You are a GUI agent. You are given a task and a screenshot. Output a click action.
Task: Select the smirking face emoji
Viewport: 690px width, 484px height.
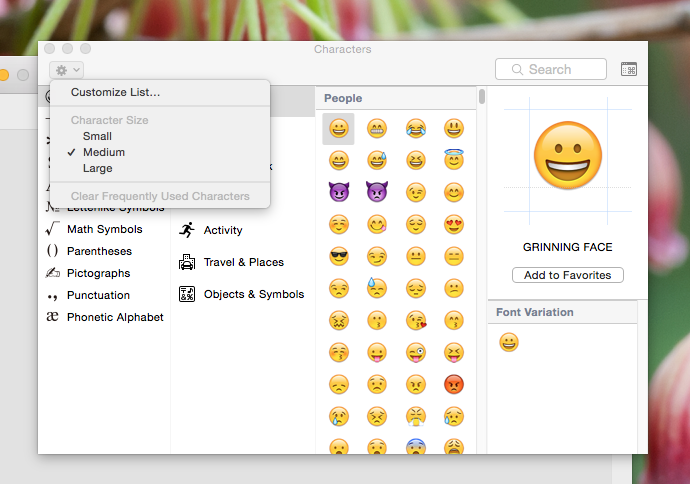377,257
